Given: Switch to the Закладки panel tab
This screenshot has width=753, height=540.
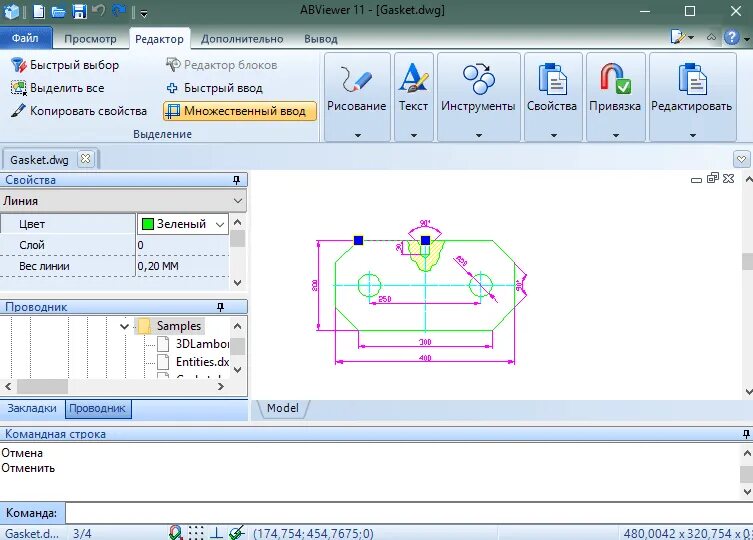Looking at the screenshot, I should (32, 408).
